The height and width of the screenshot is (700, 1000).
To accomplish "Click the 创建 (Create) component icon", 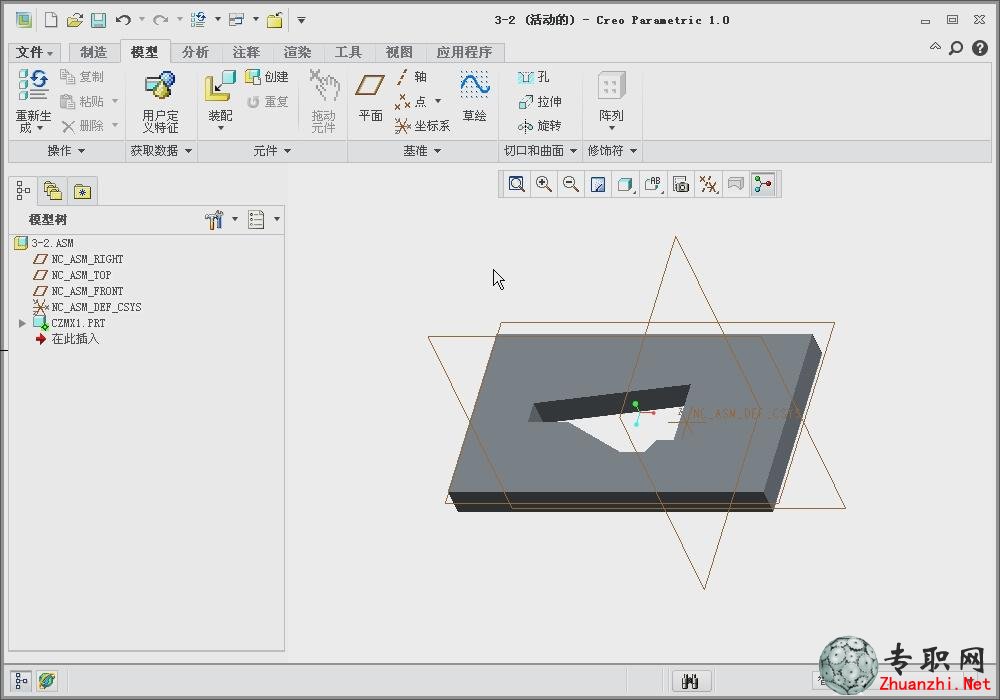I will (267, 77).
